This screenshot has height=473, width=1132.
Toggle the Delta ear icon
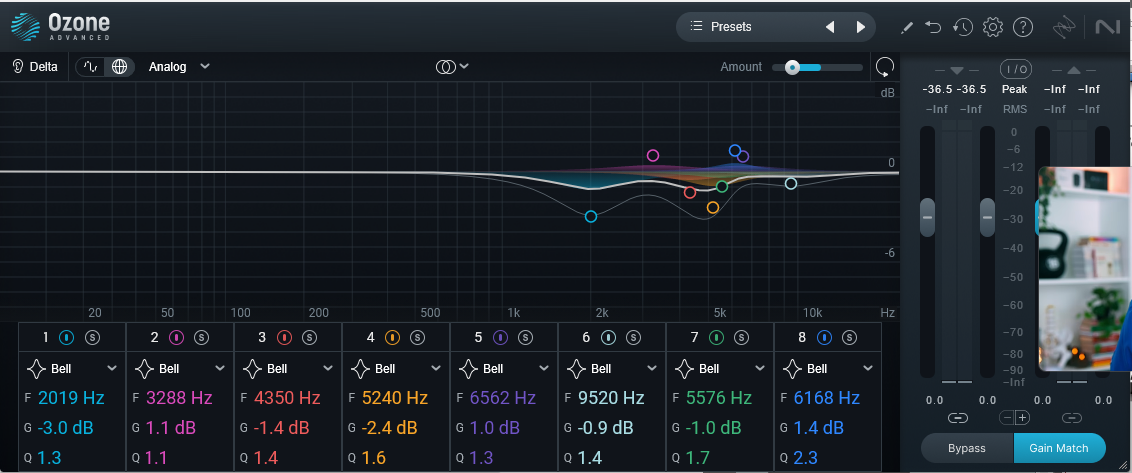tap(18, 66)
